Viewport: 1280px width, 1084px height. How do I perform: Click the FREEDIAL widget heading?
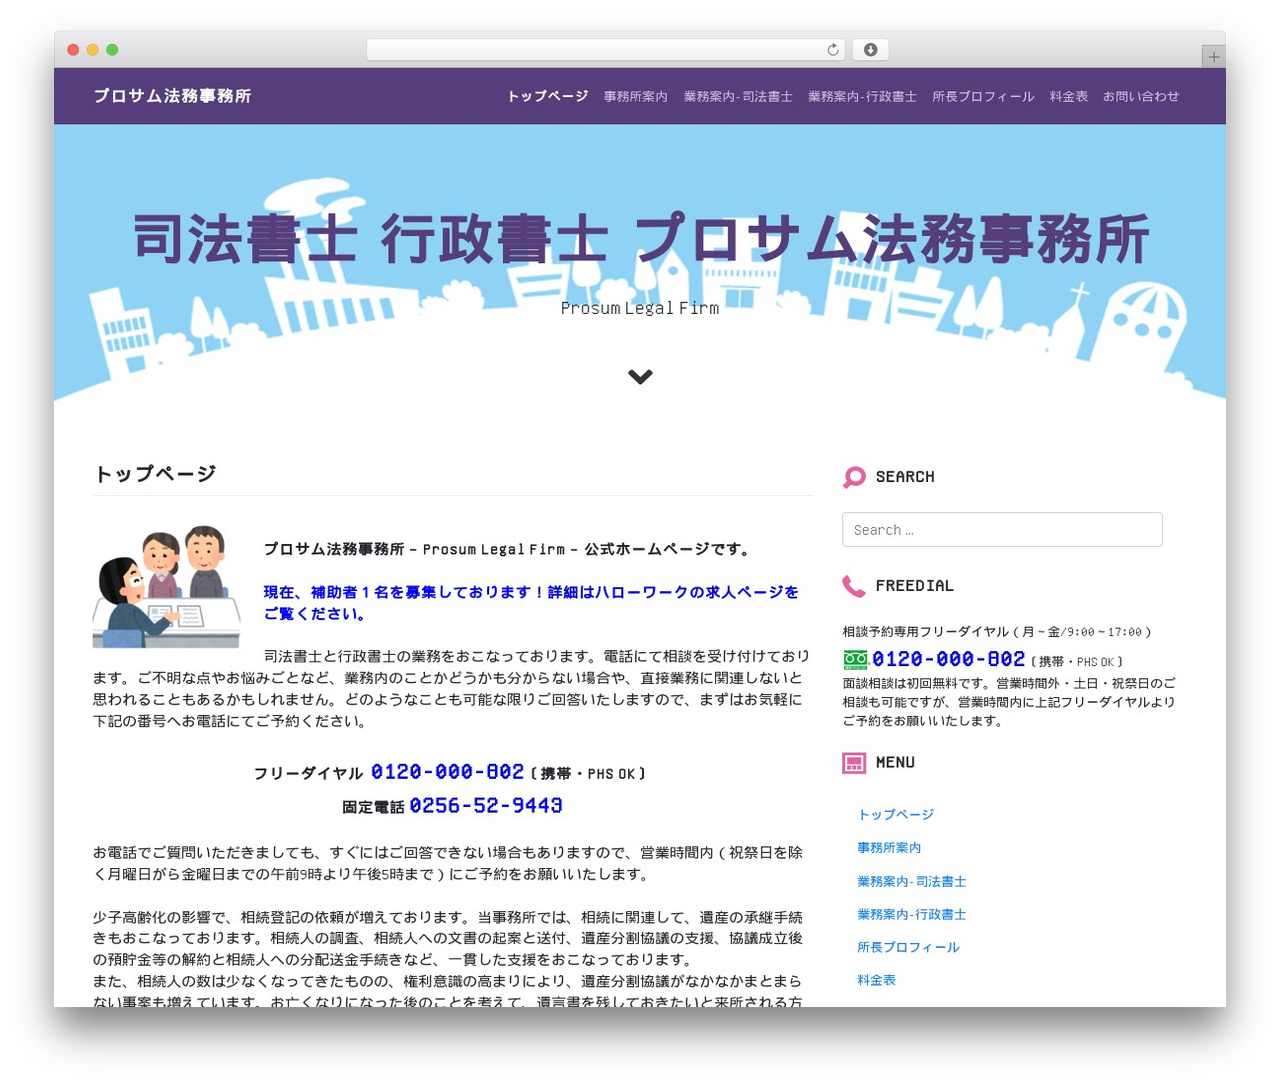pyautogui.click(x=915, y=586)
